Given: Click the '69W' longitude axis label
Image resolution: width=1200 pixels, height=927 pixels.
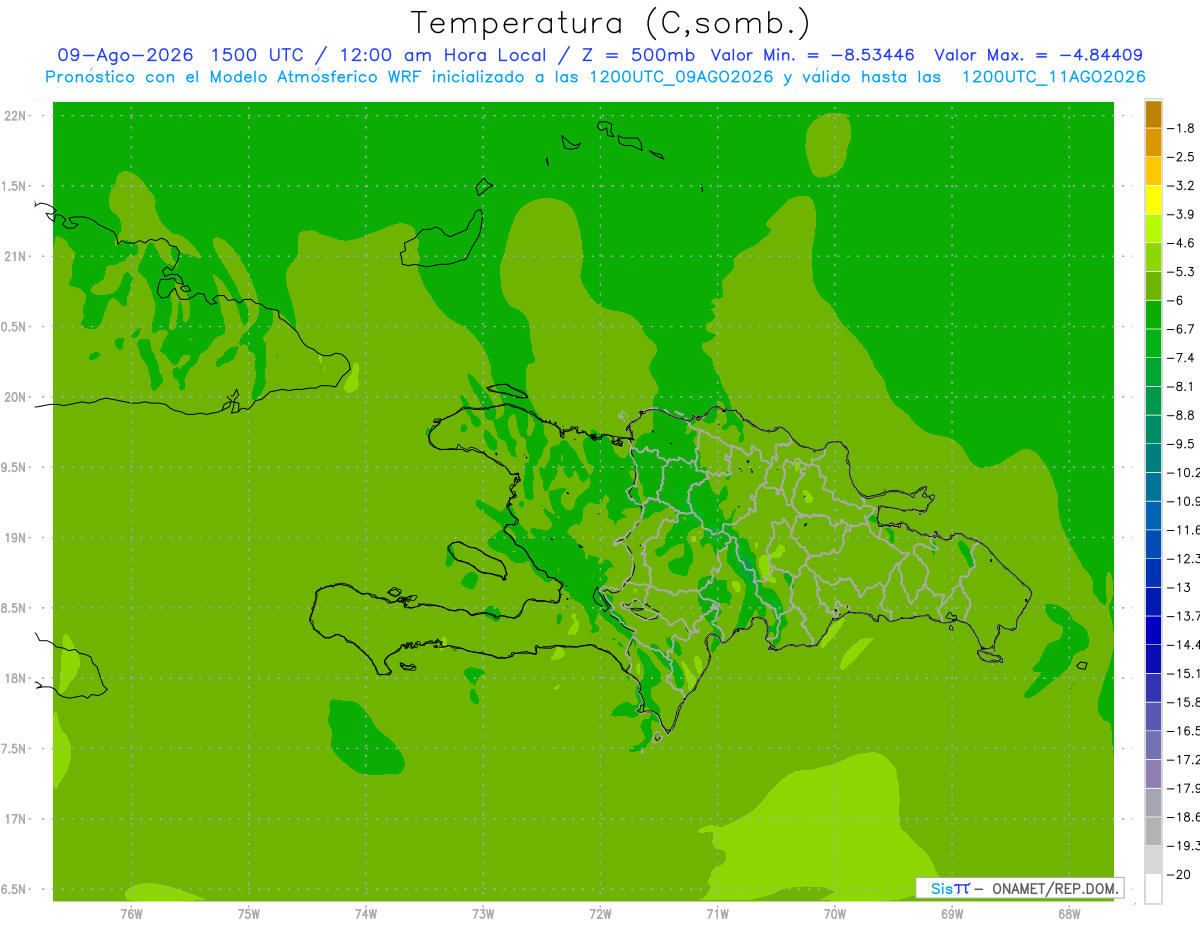Looking at the screenshot, I should pos(952,914).
